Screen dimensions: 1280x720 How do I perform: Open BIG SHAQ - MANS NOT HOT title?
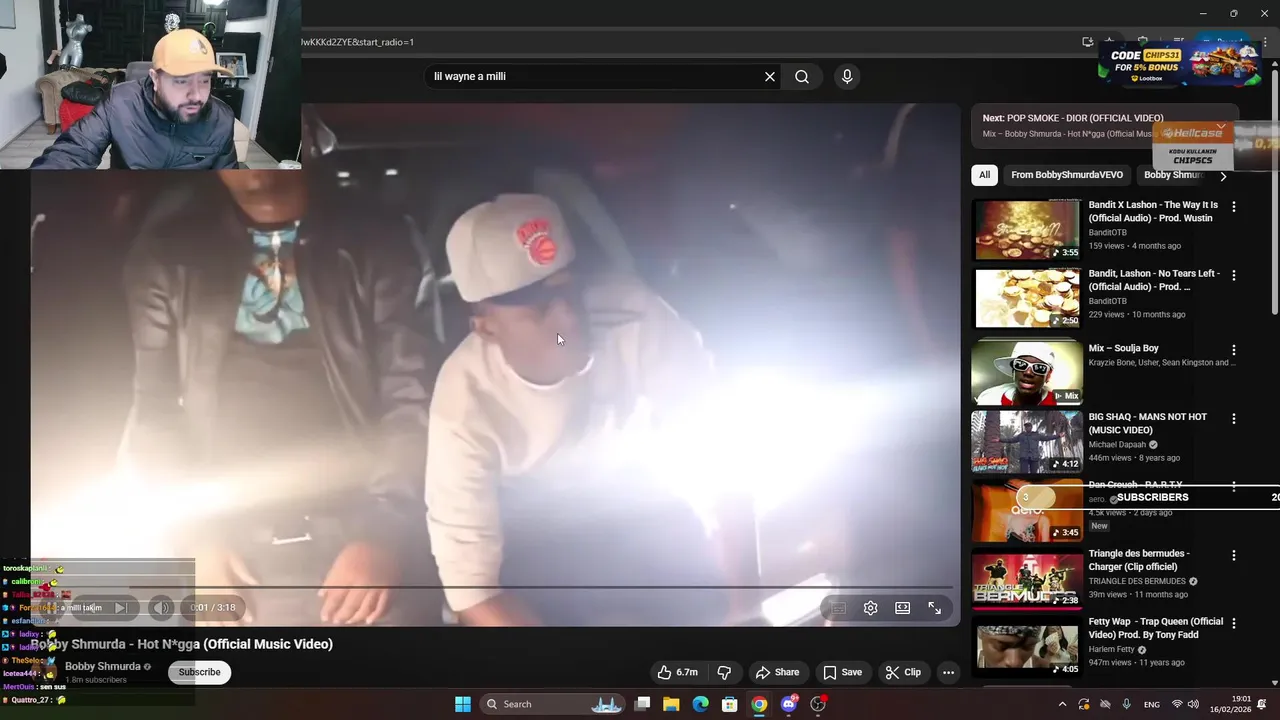1148,423
